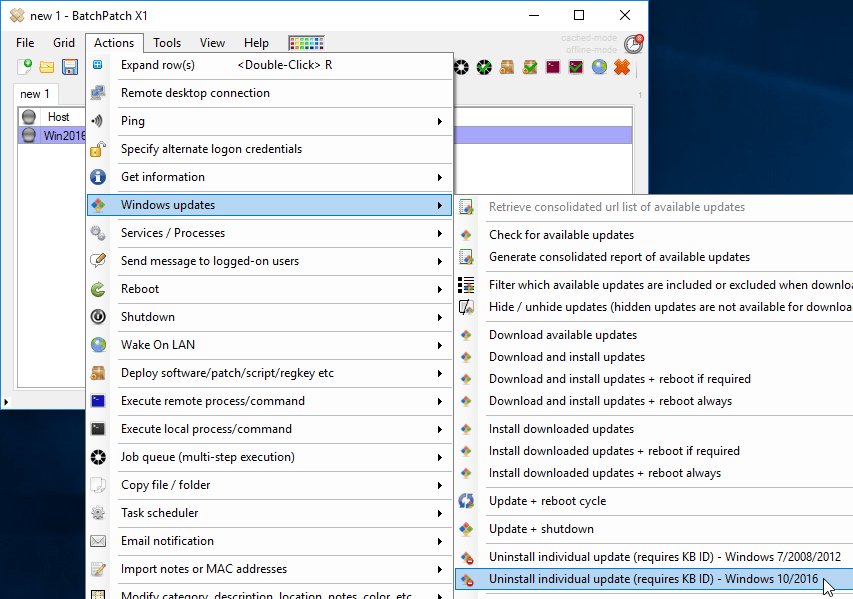The width and height of the screenshot is (853, 599).
Task: Click the maroon remote command toolbar icon
Action: coord(553,67)
